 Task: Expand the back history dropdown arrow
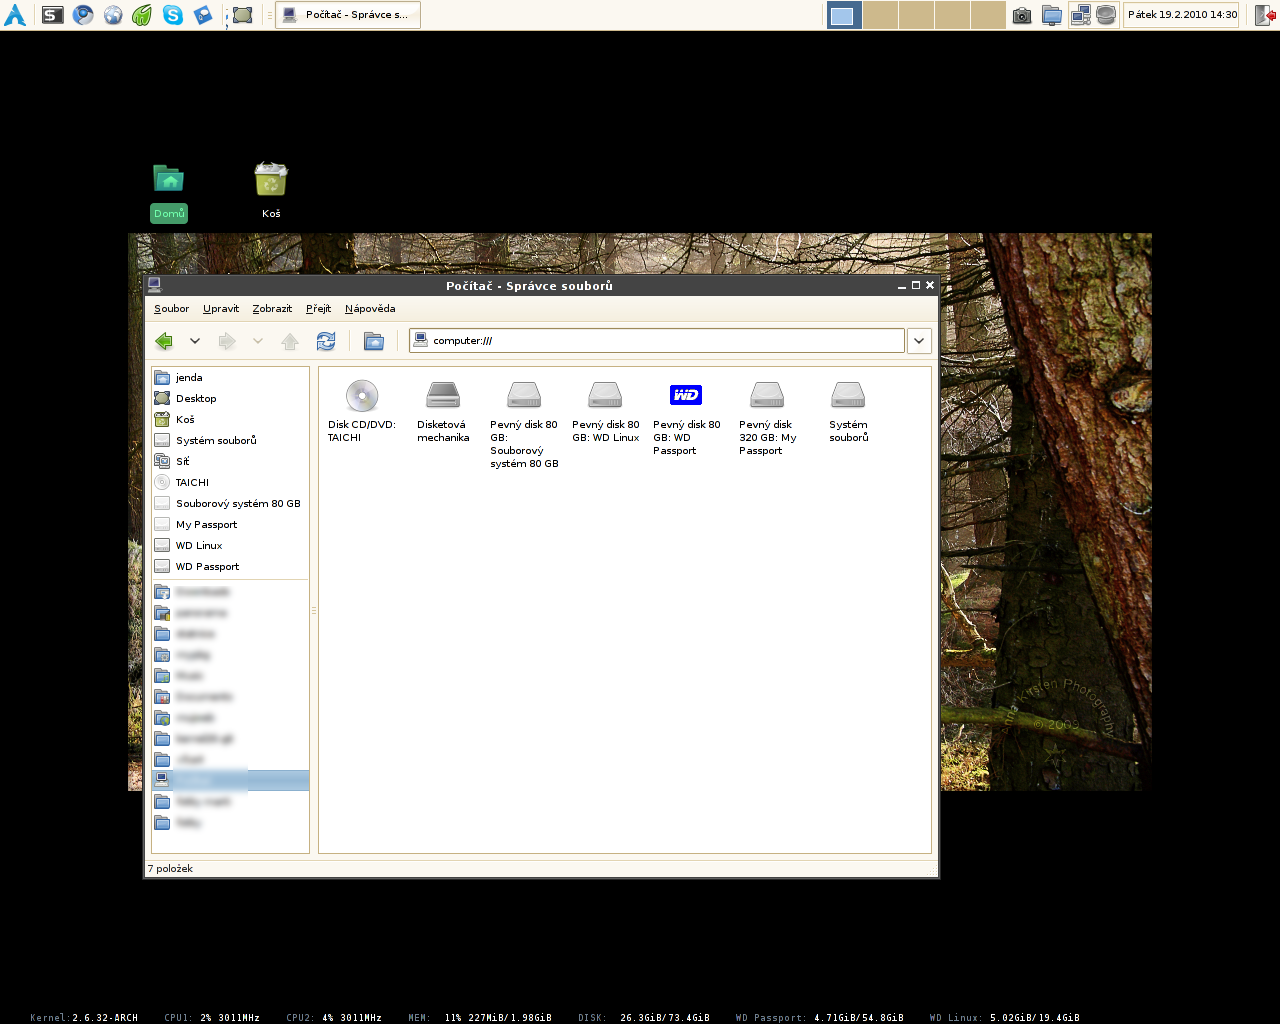(x=195, y=341)
